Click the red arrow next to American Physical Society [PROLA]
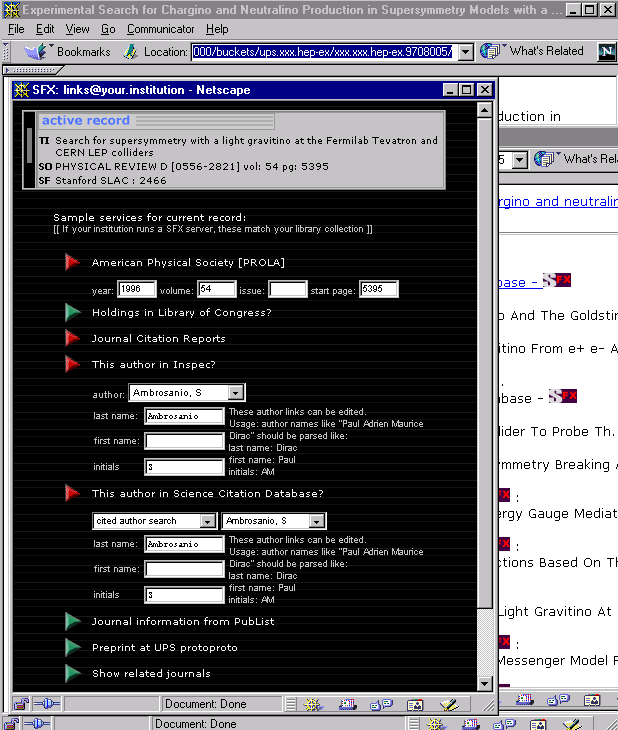The height and width of the screenshot is (730, 618). (x=72, y=262)
